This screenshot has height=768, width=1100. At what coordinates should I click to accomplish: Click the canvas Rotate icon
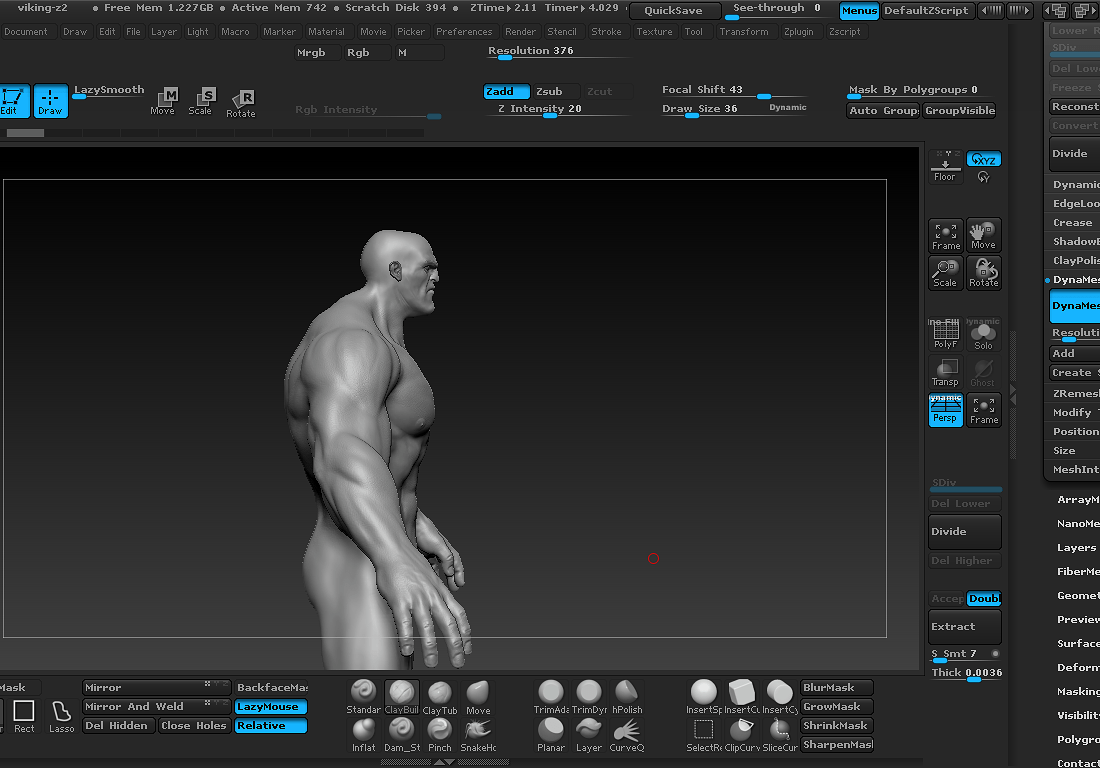point(984,273)
